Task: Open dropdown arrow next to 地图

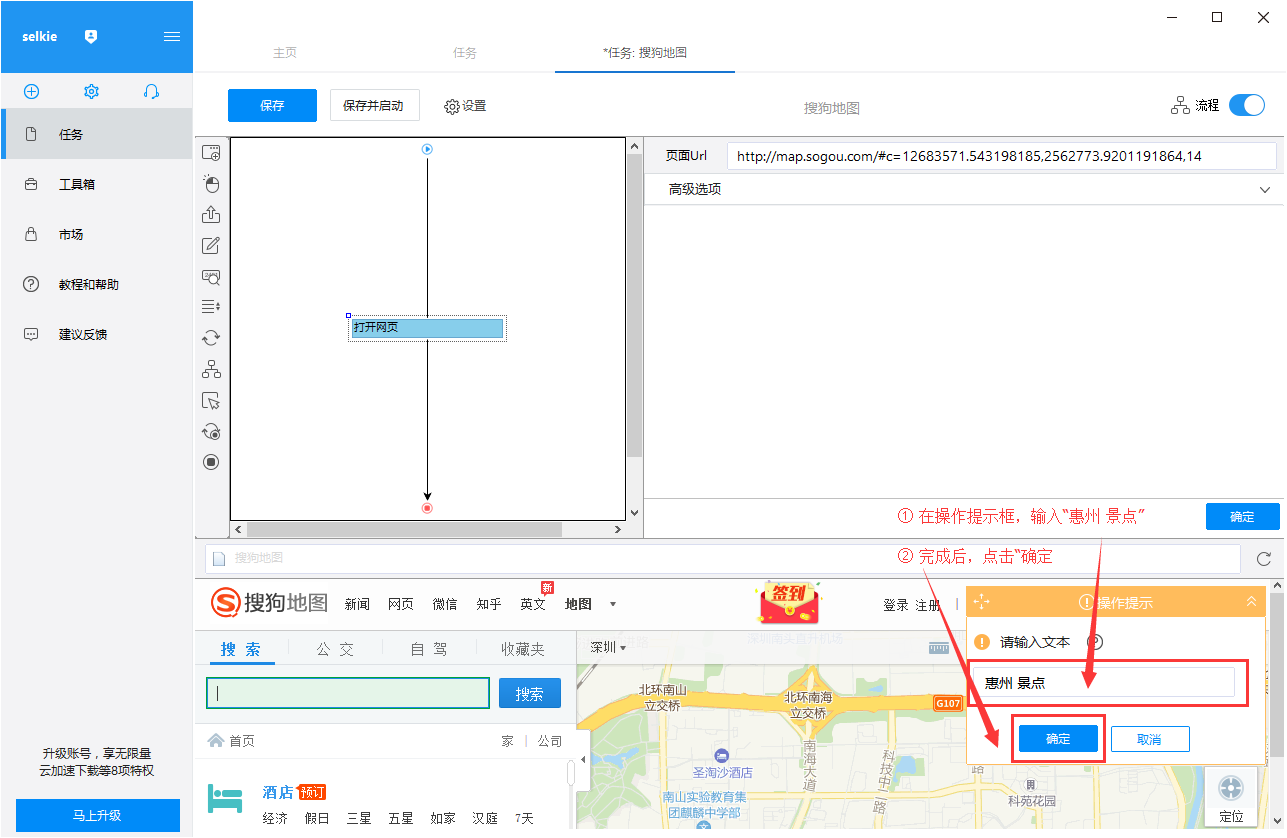Action: coord(613,604)
